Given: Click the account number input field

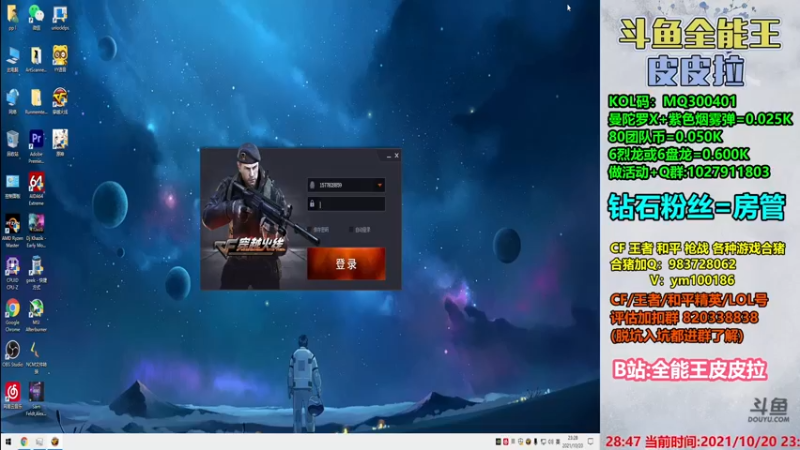Looking at the screenshot, I should [x=346, y=185].
